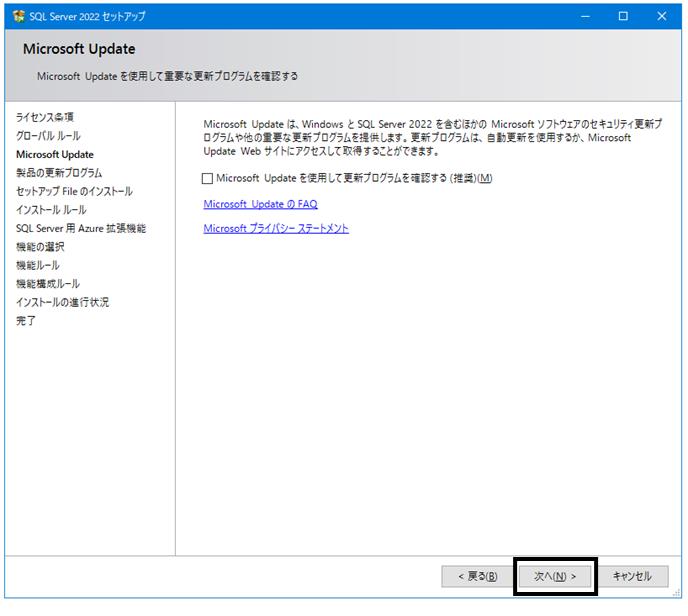688x616 pixels.
Task: Select 製品の更新プログラム step in sidebar
Action: pyautogui.click(x=59, y=173)
